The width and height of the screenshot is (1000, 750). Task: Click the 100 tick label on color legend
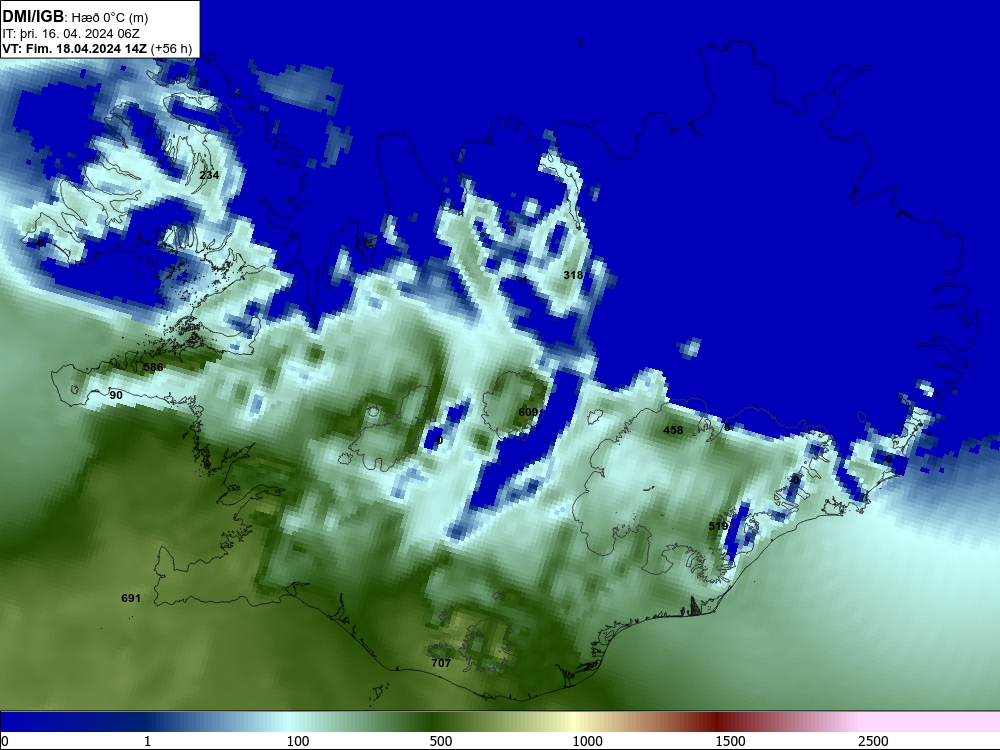pyautogui.click(x=298, y=741)
